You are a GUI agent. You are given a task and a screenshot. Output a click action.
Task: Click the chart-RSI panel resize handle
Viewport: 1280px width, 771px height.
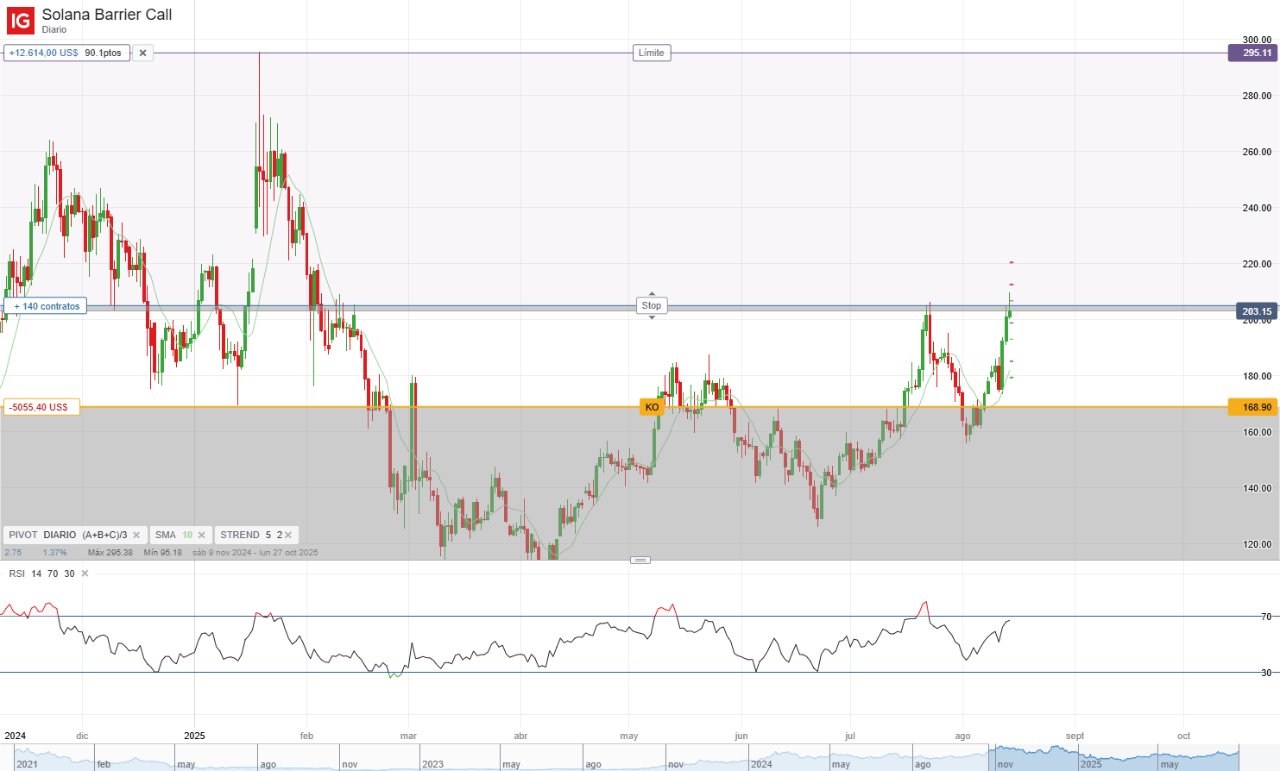tap(641, 560)
